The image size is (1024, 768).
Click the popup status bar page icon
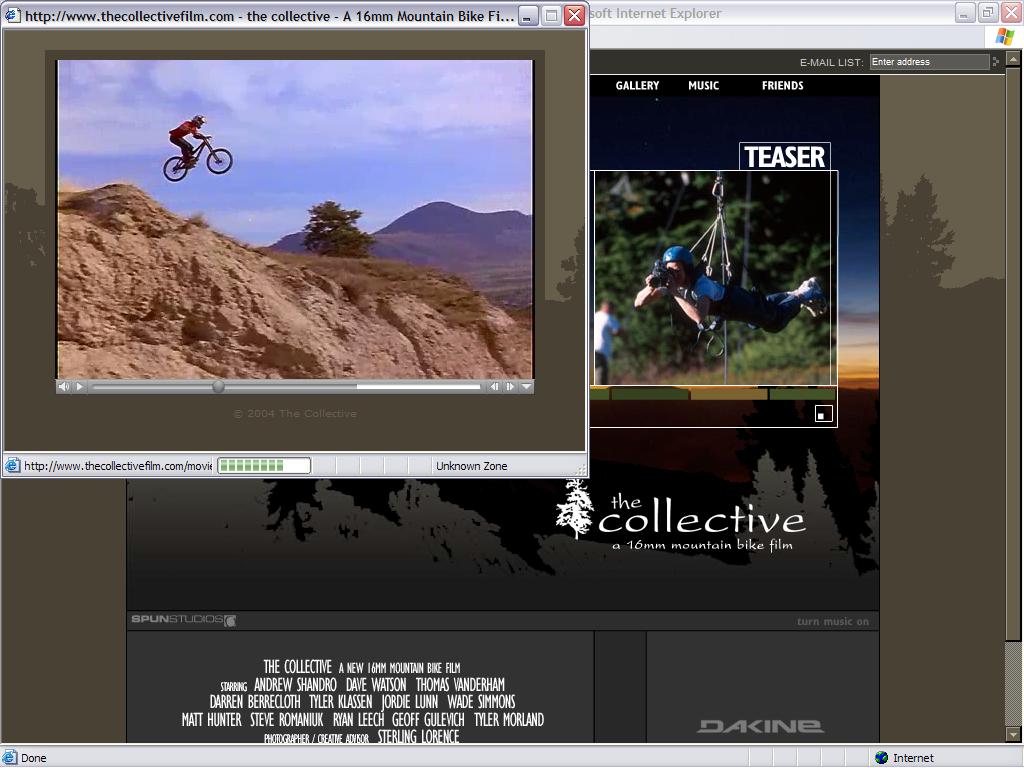(x=12, y=466)
